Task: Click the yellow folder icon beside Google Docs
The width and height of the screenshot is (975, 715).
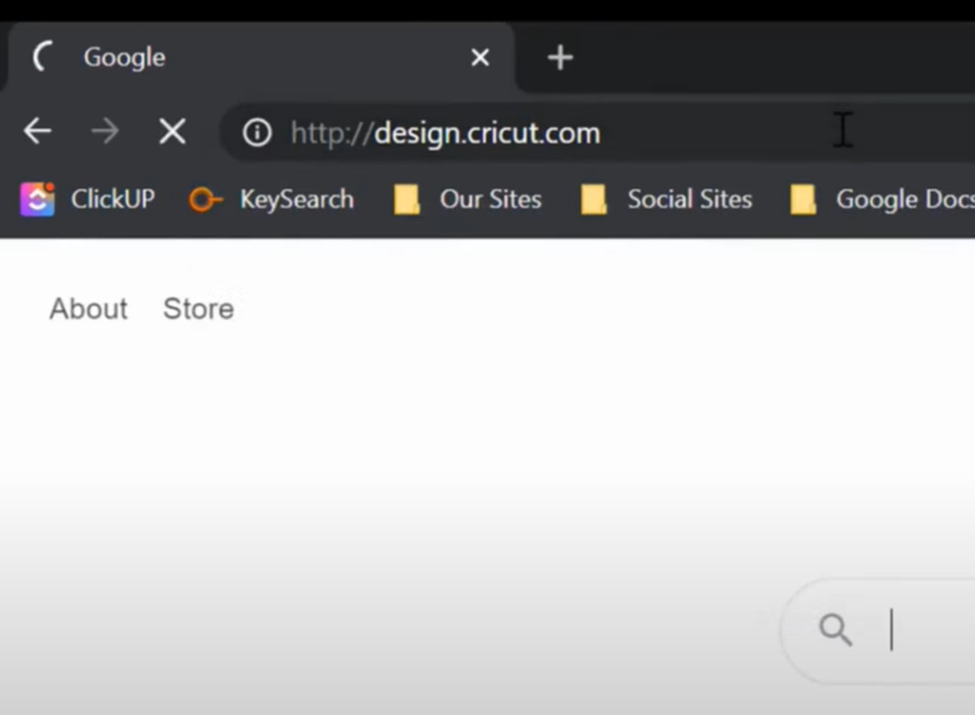Action: [x=803, y=199]
